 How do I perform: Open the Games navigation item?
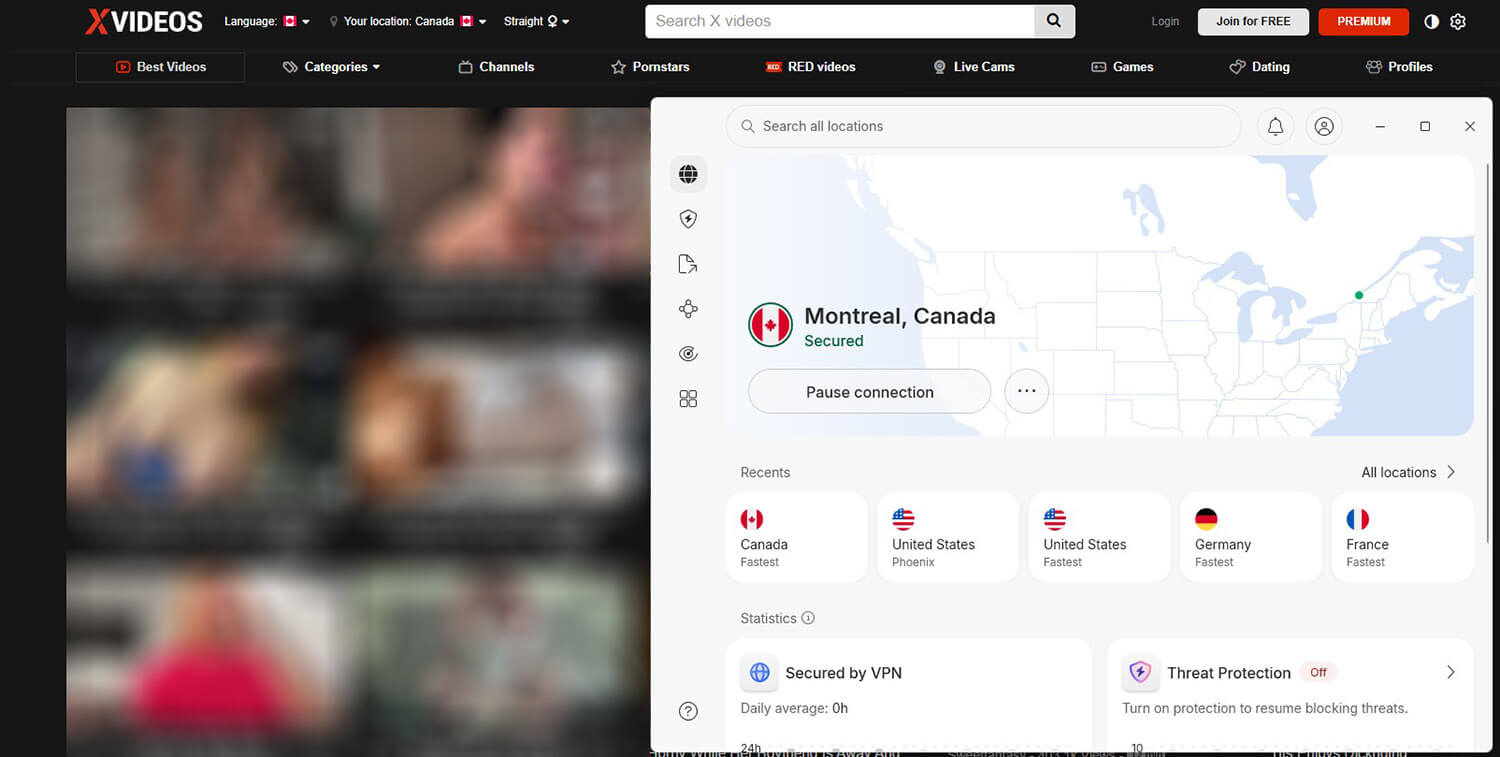coord(1122,67)
